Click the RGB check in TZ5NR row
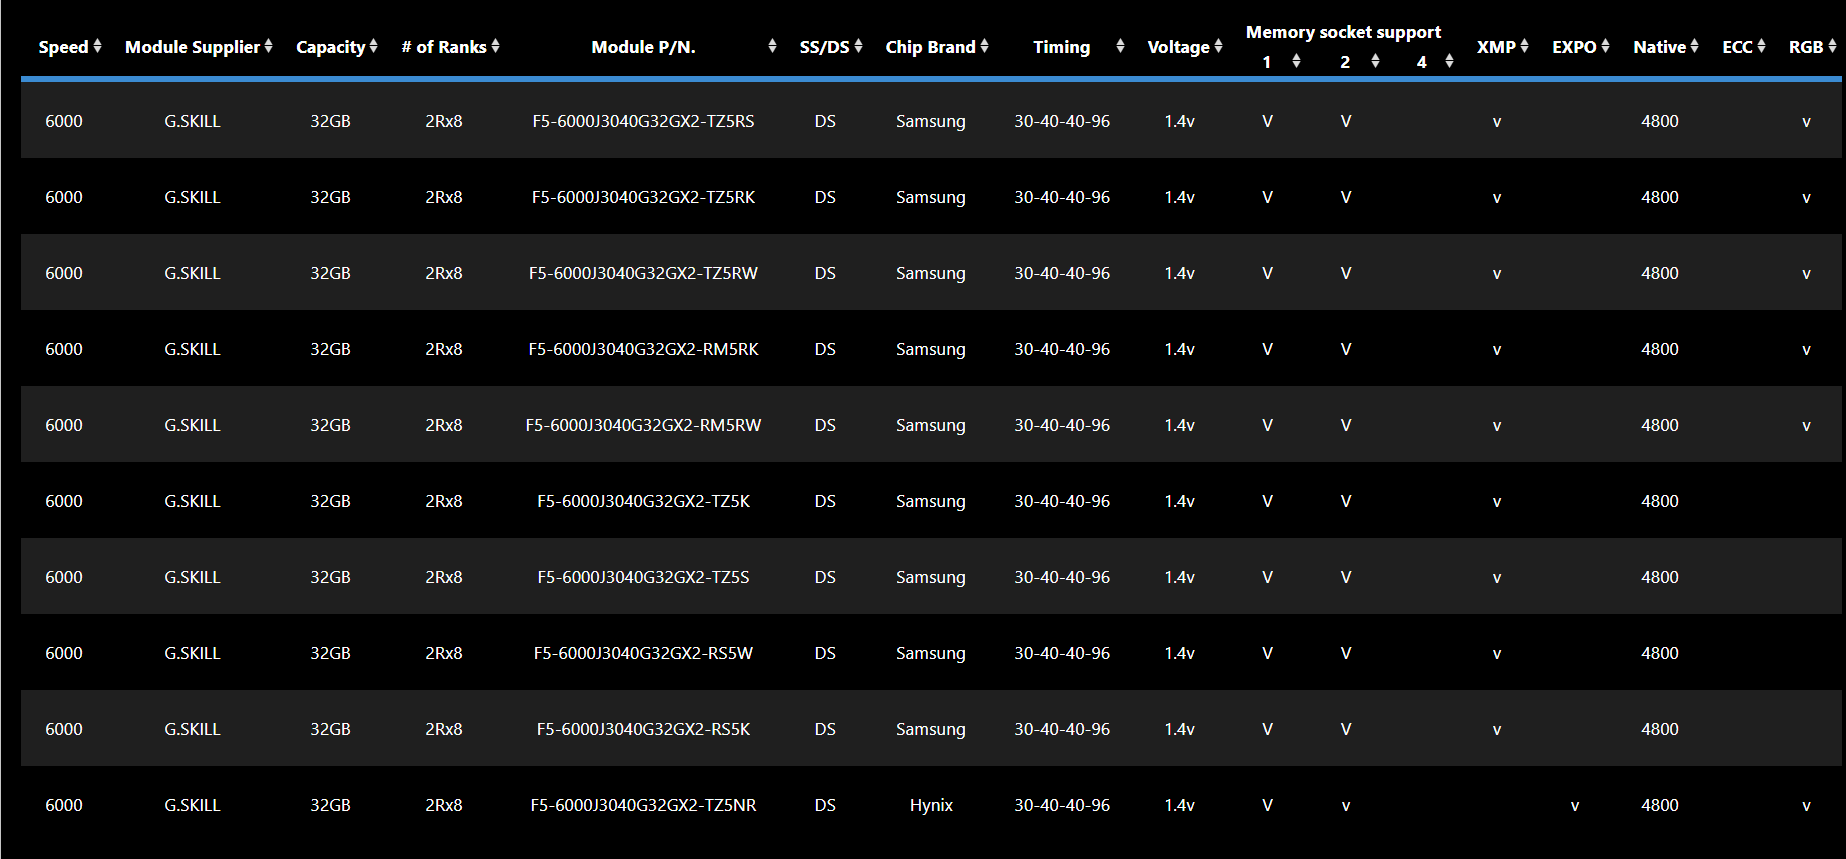Screen dimensions: 1846x859 pyautogui.click(x=1806, y=806)
